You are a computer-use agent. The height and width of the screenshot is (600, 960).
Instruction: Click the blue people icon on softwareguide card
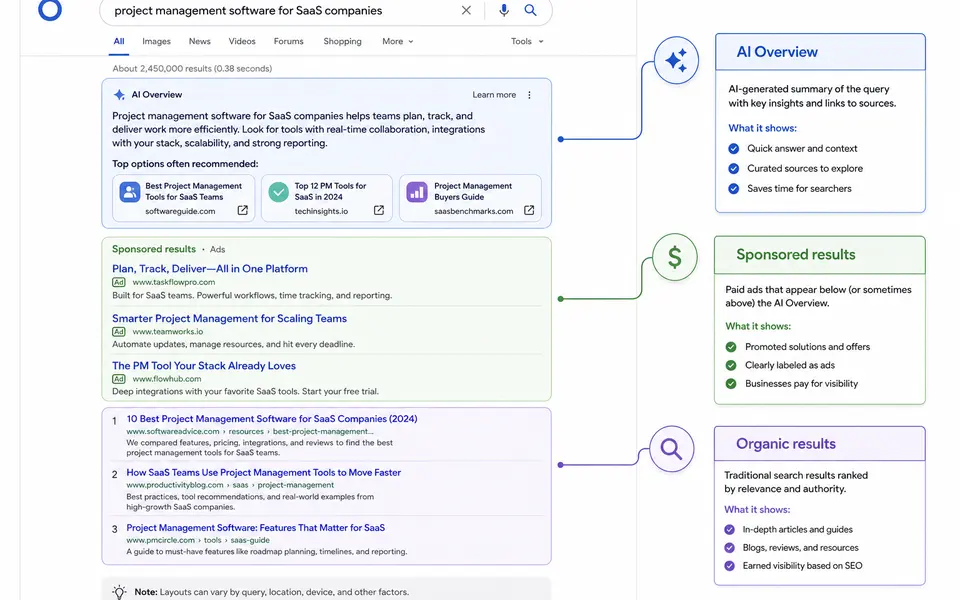click(130, 192)
